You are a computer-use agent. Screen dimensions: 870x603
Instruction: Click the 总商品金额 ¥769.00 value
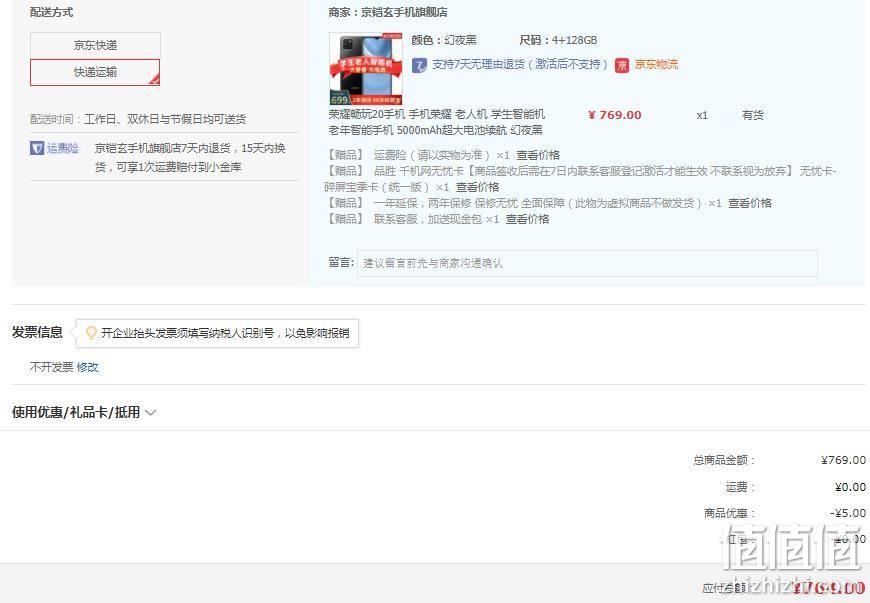(x=843, y=460)
